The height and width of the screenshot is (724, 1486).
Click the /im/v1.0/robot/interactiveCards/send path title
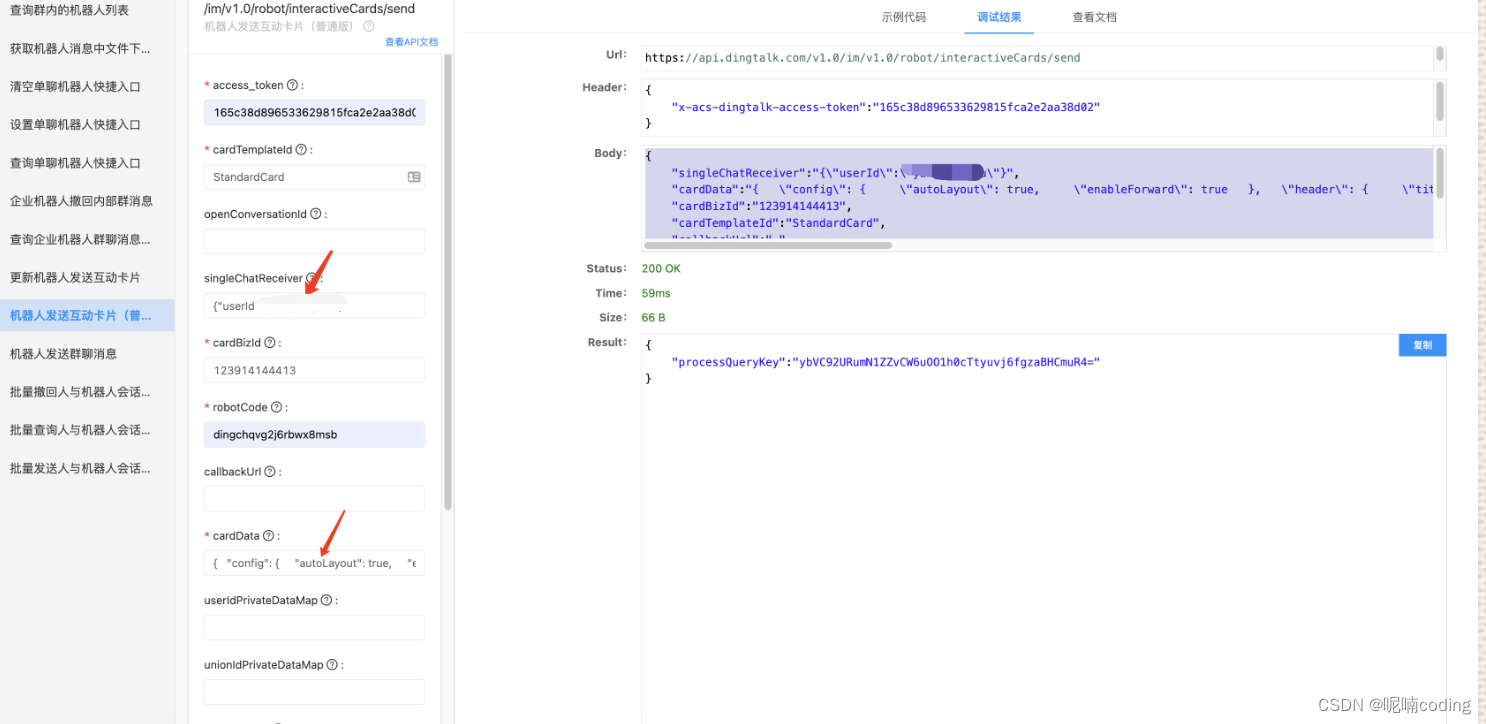[x=309, y=9]
